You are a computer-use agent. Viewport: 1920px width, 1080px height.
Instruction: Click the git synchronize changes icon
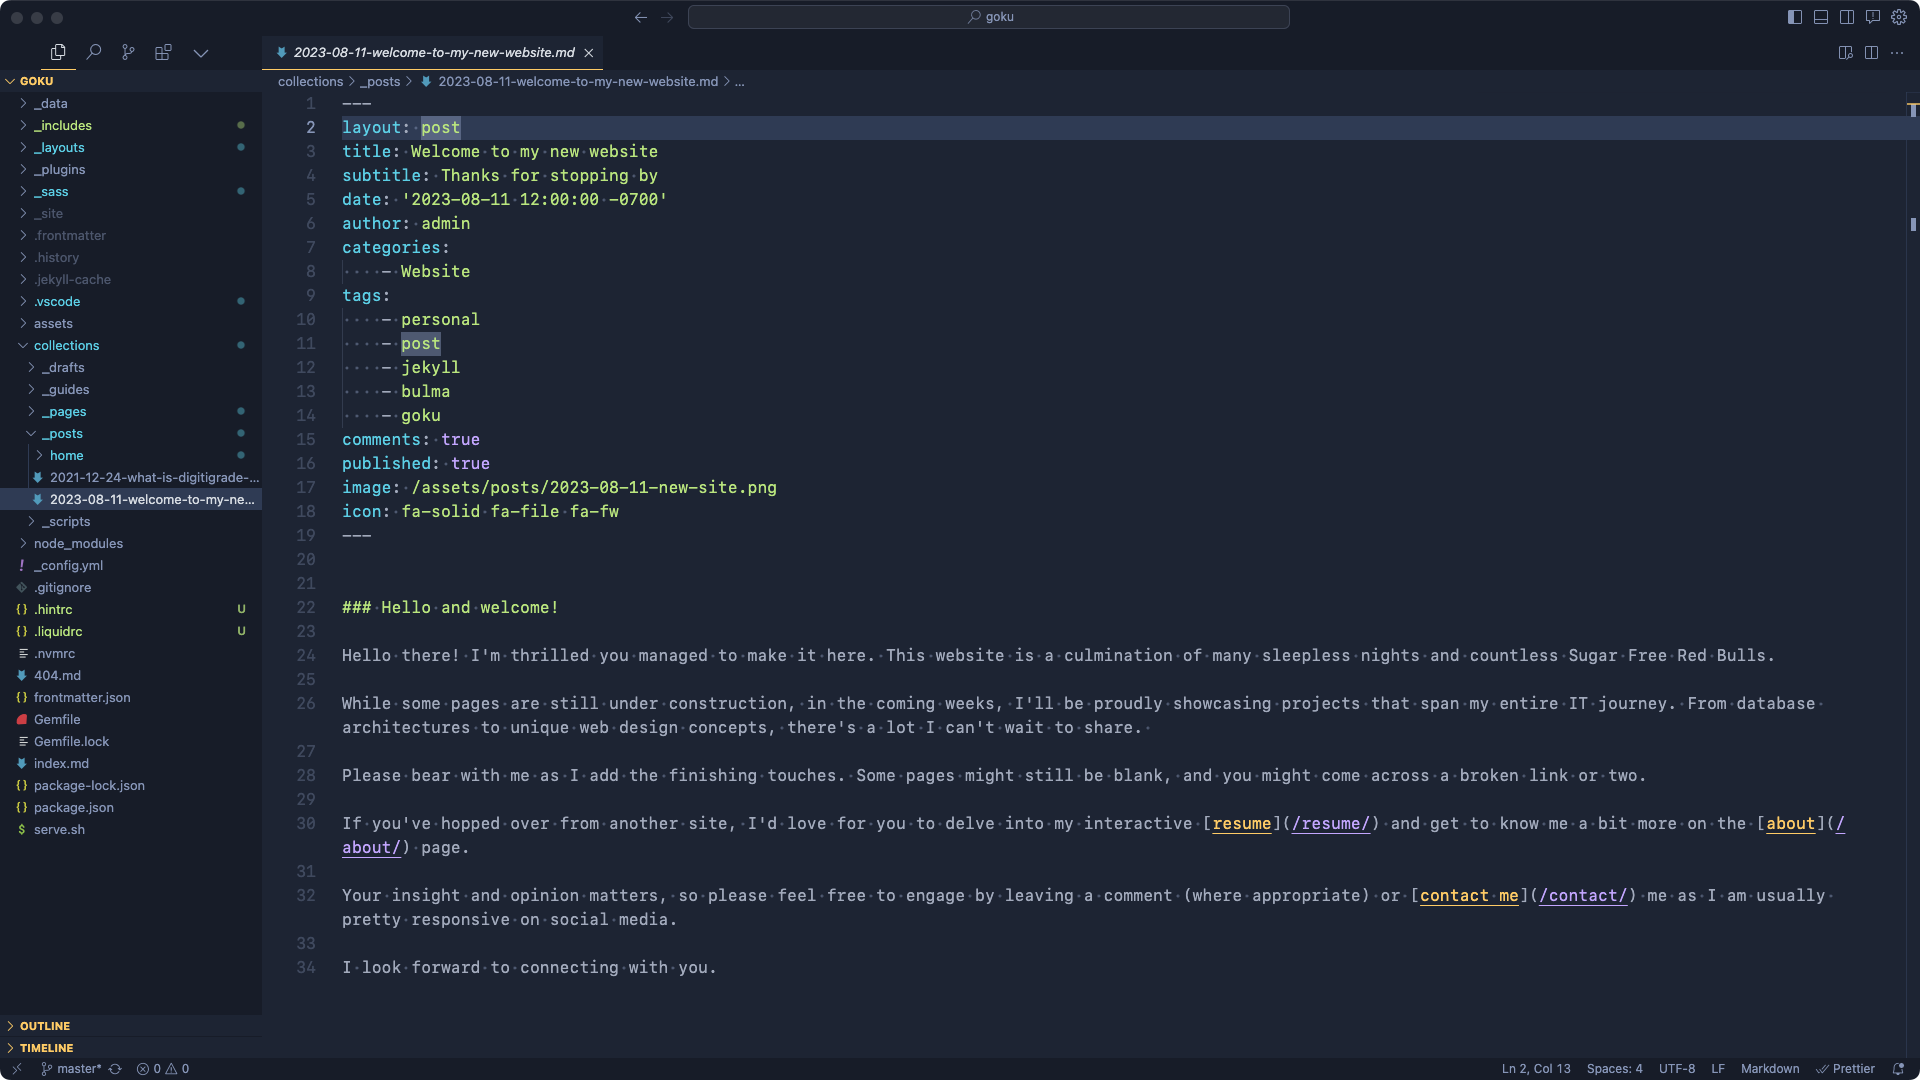point(115,1069)
